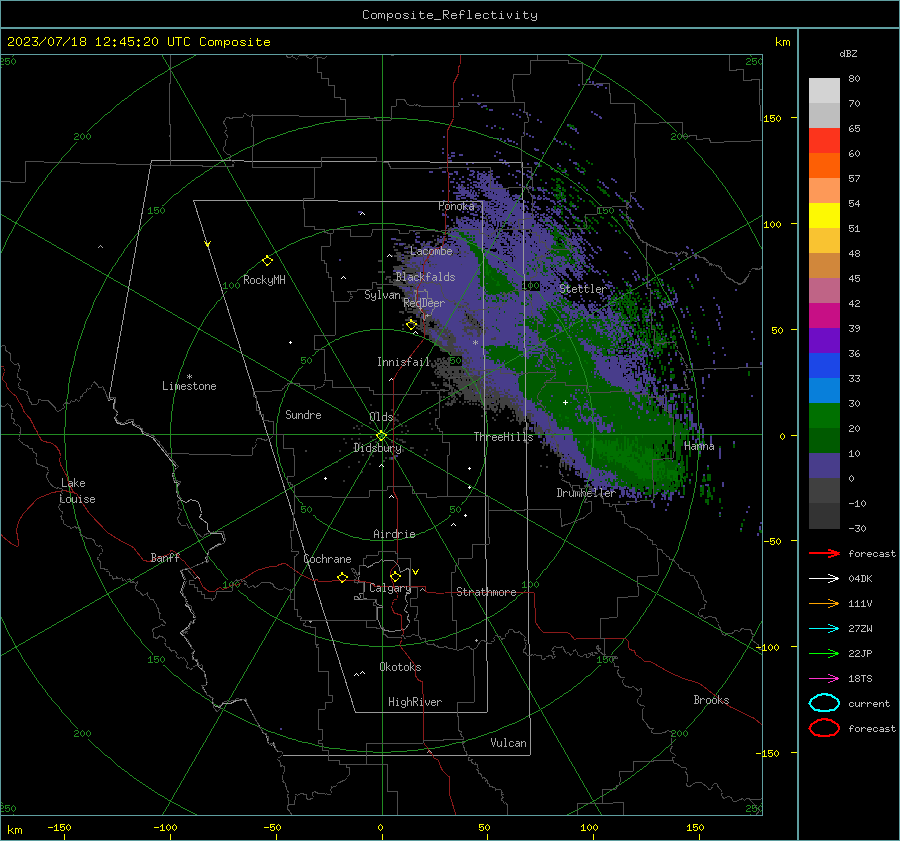Click the Didsbury city label
The height and width of the screenshot is (841, 900).
[x=378, y=448]
